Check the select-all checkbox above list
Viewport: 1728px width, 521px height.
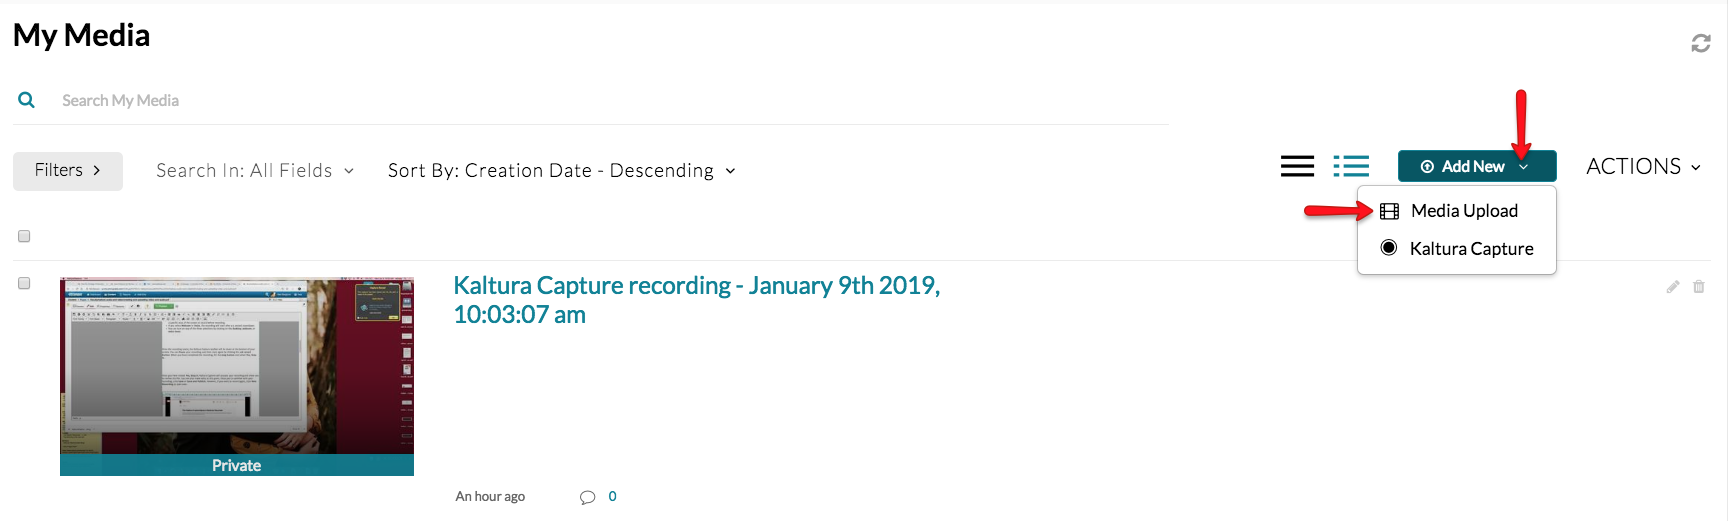pyautogui.click(x=24, y=236)
